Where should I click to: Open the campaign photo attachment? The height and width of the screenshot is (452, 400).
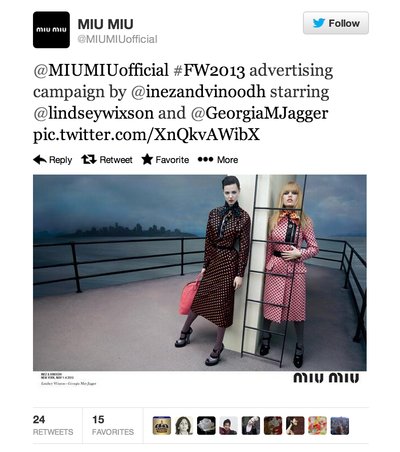pyautogui.click(x=200, y=273)
